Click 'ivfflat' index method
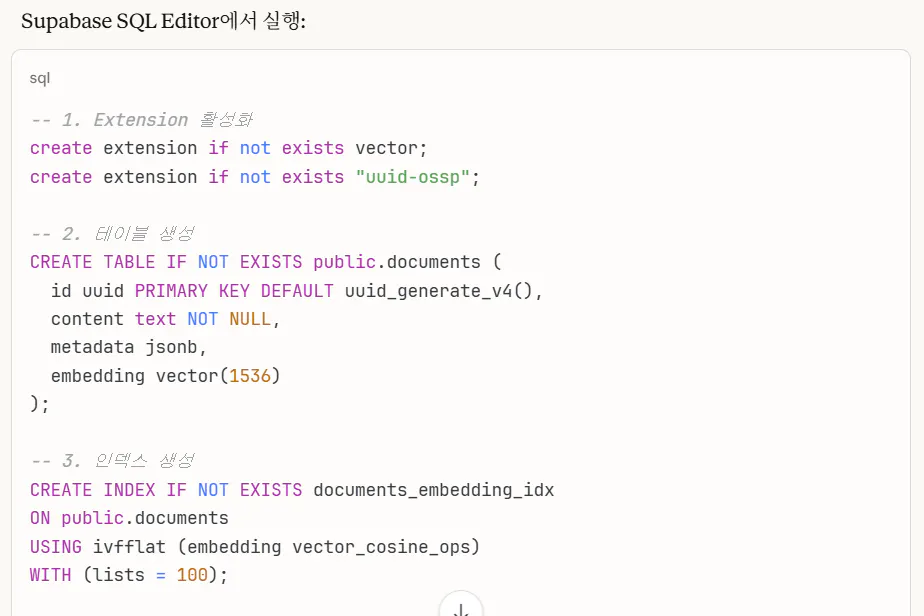Image resolution: width=924 pixels, height=616 pixels. pyautogui.click(x=129, y=547)
